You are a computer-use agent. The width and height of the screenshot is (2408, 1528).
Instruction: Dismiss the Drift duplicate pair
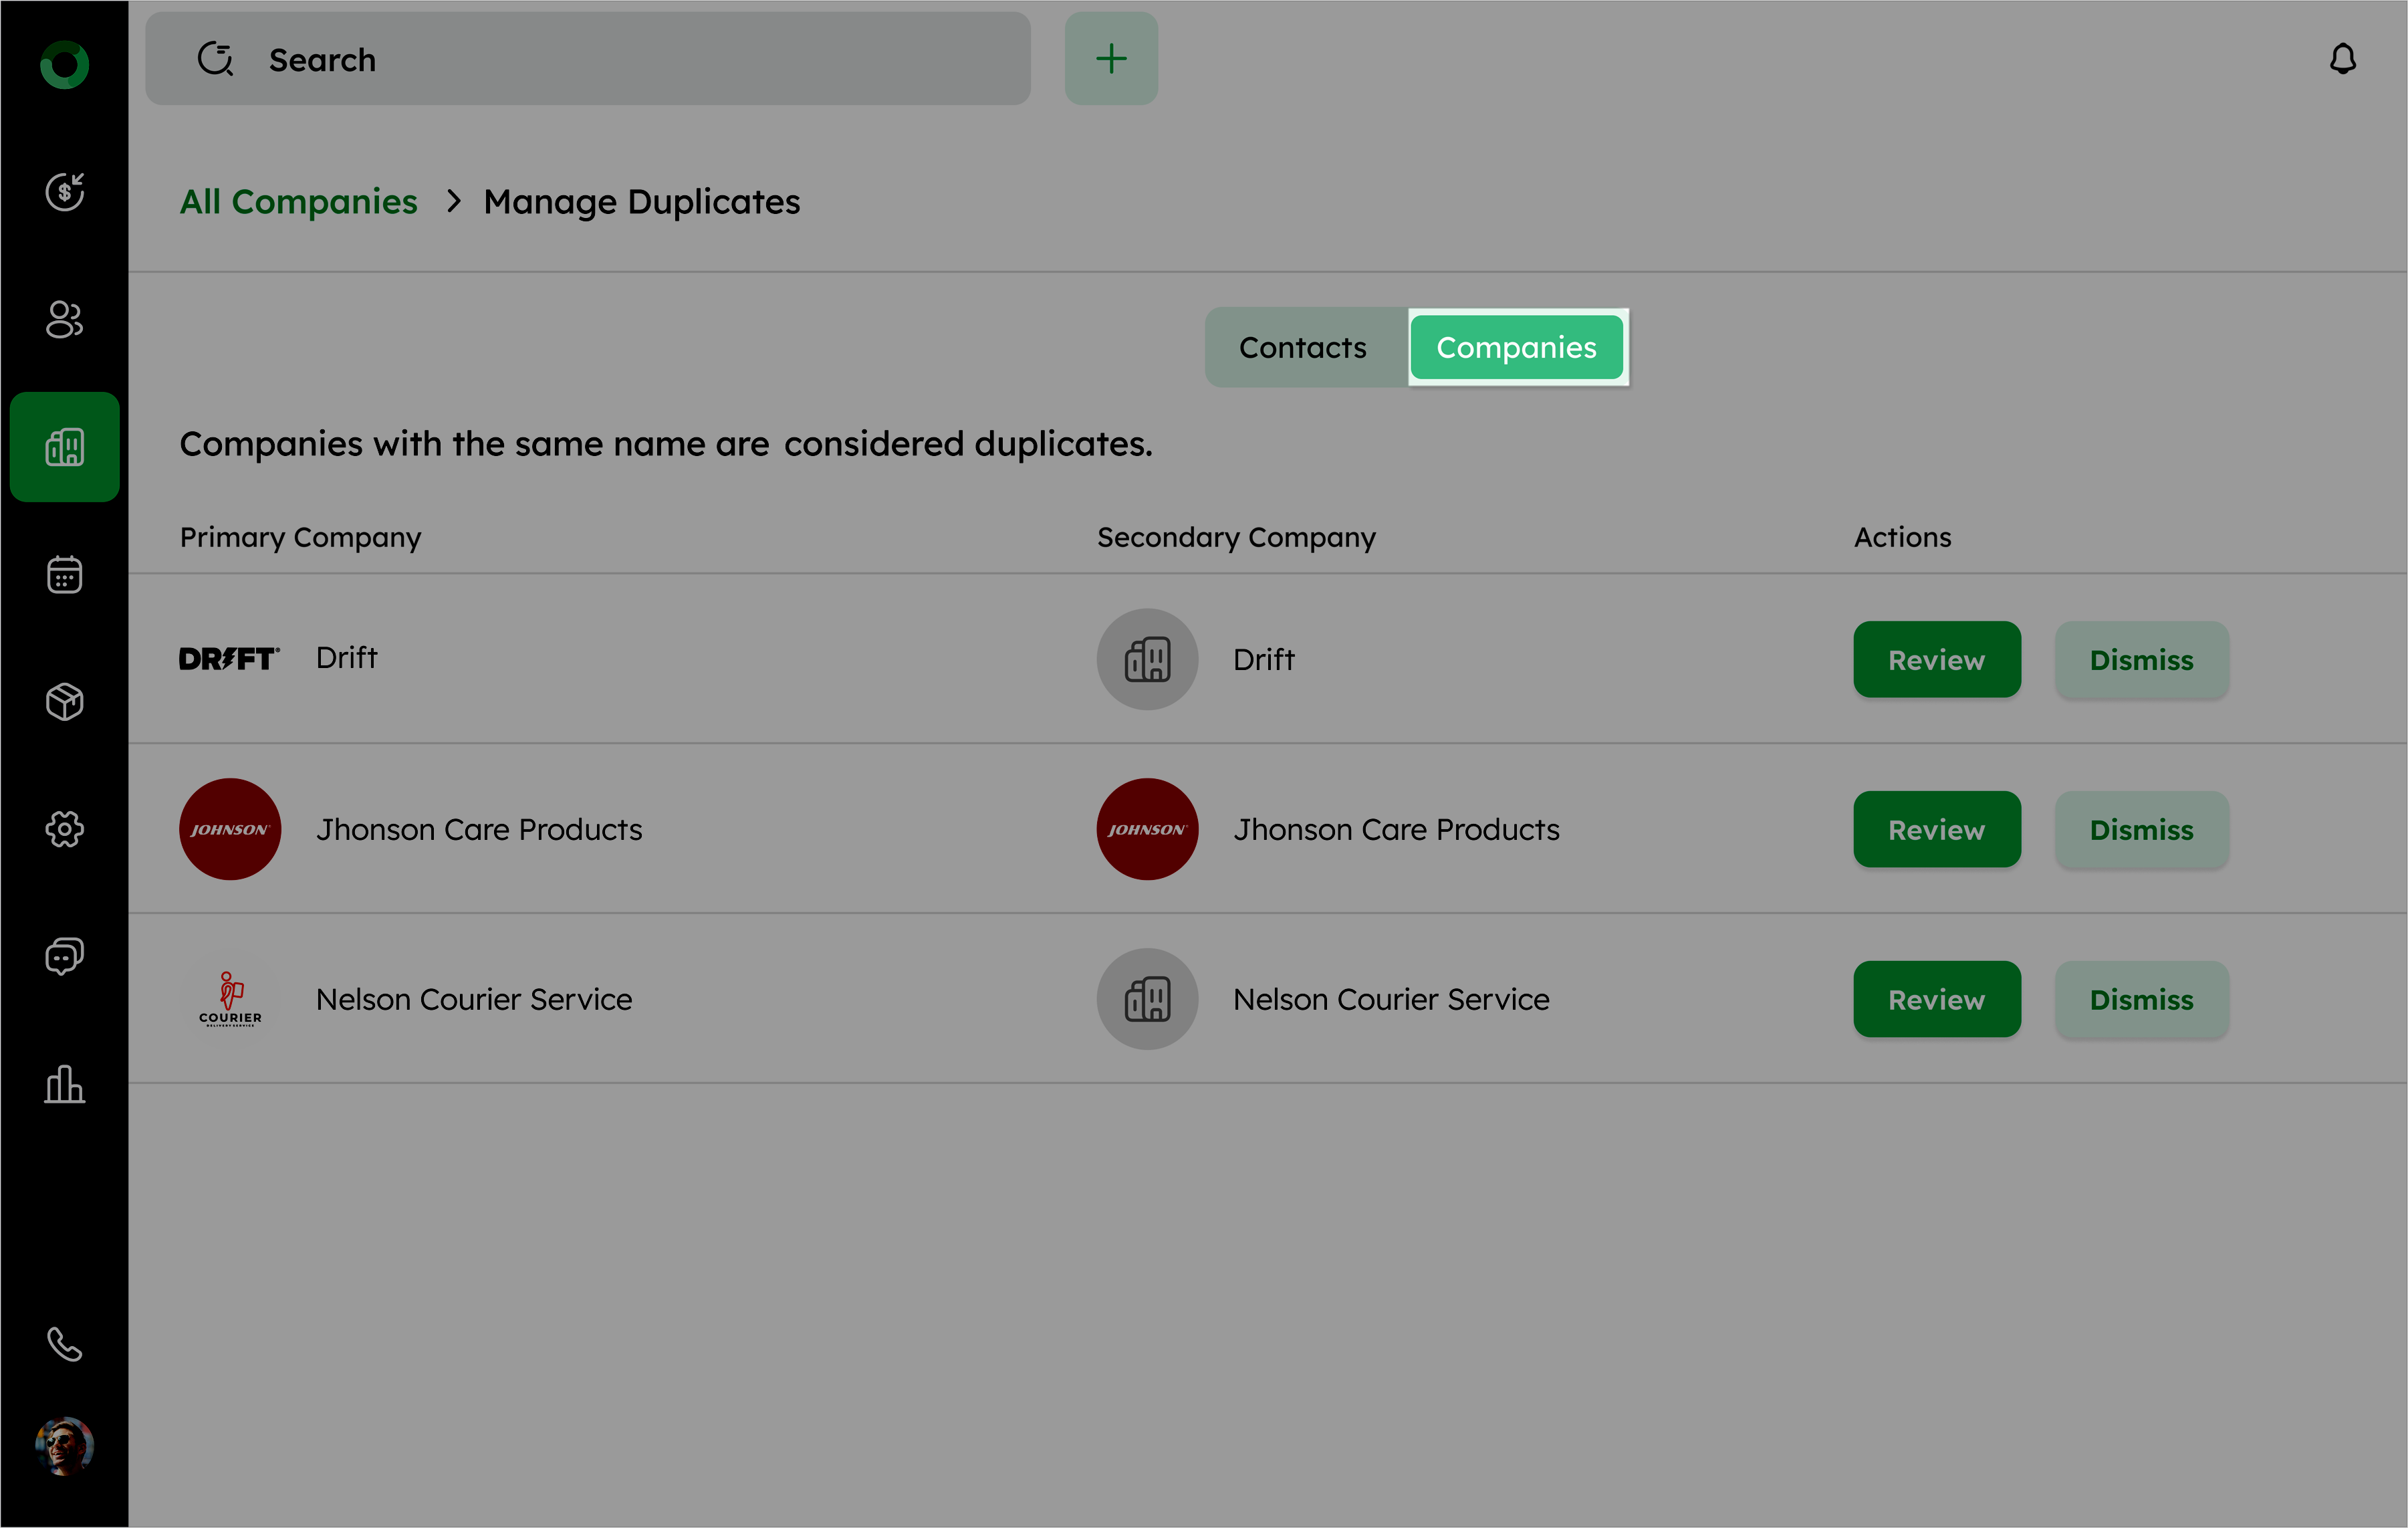2141,660
